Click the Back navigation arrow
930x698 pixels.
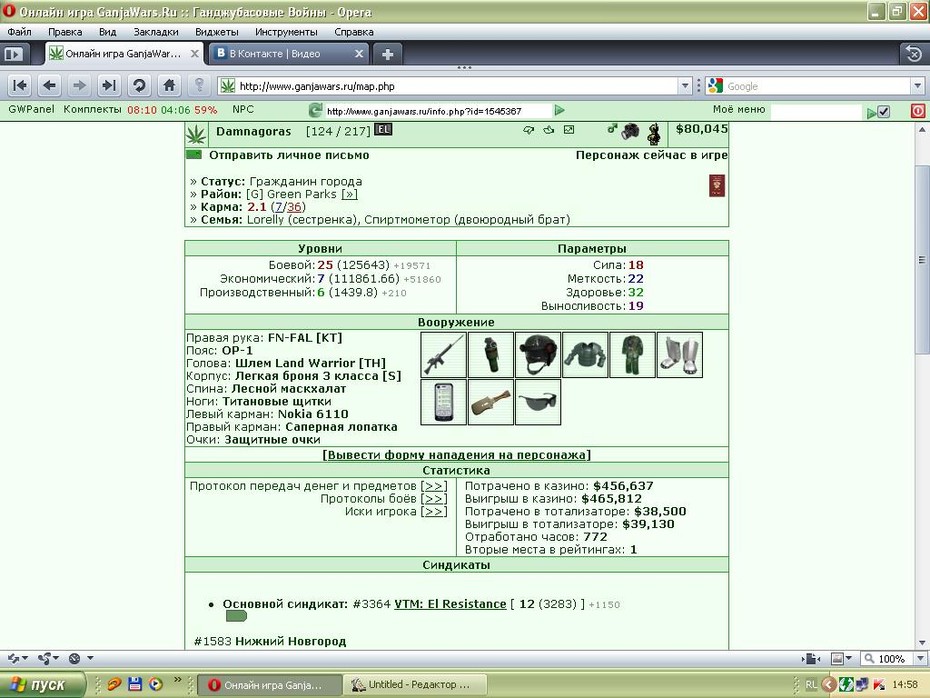[x=50, y=86]
